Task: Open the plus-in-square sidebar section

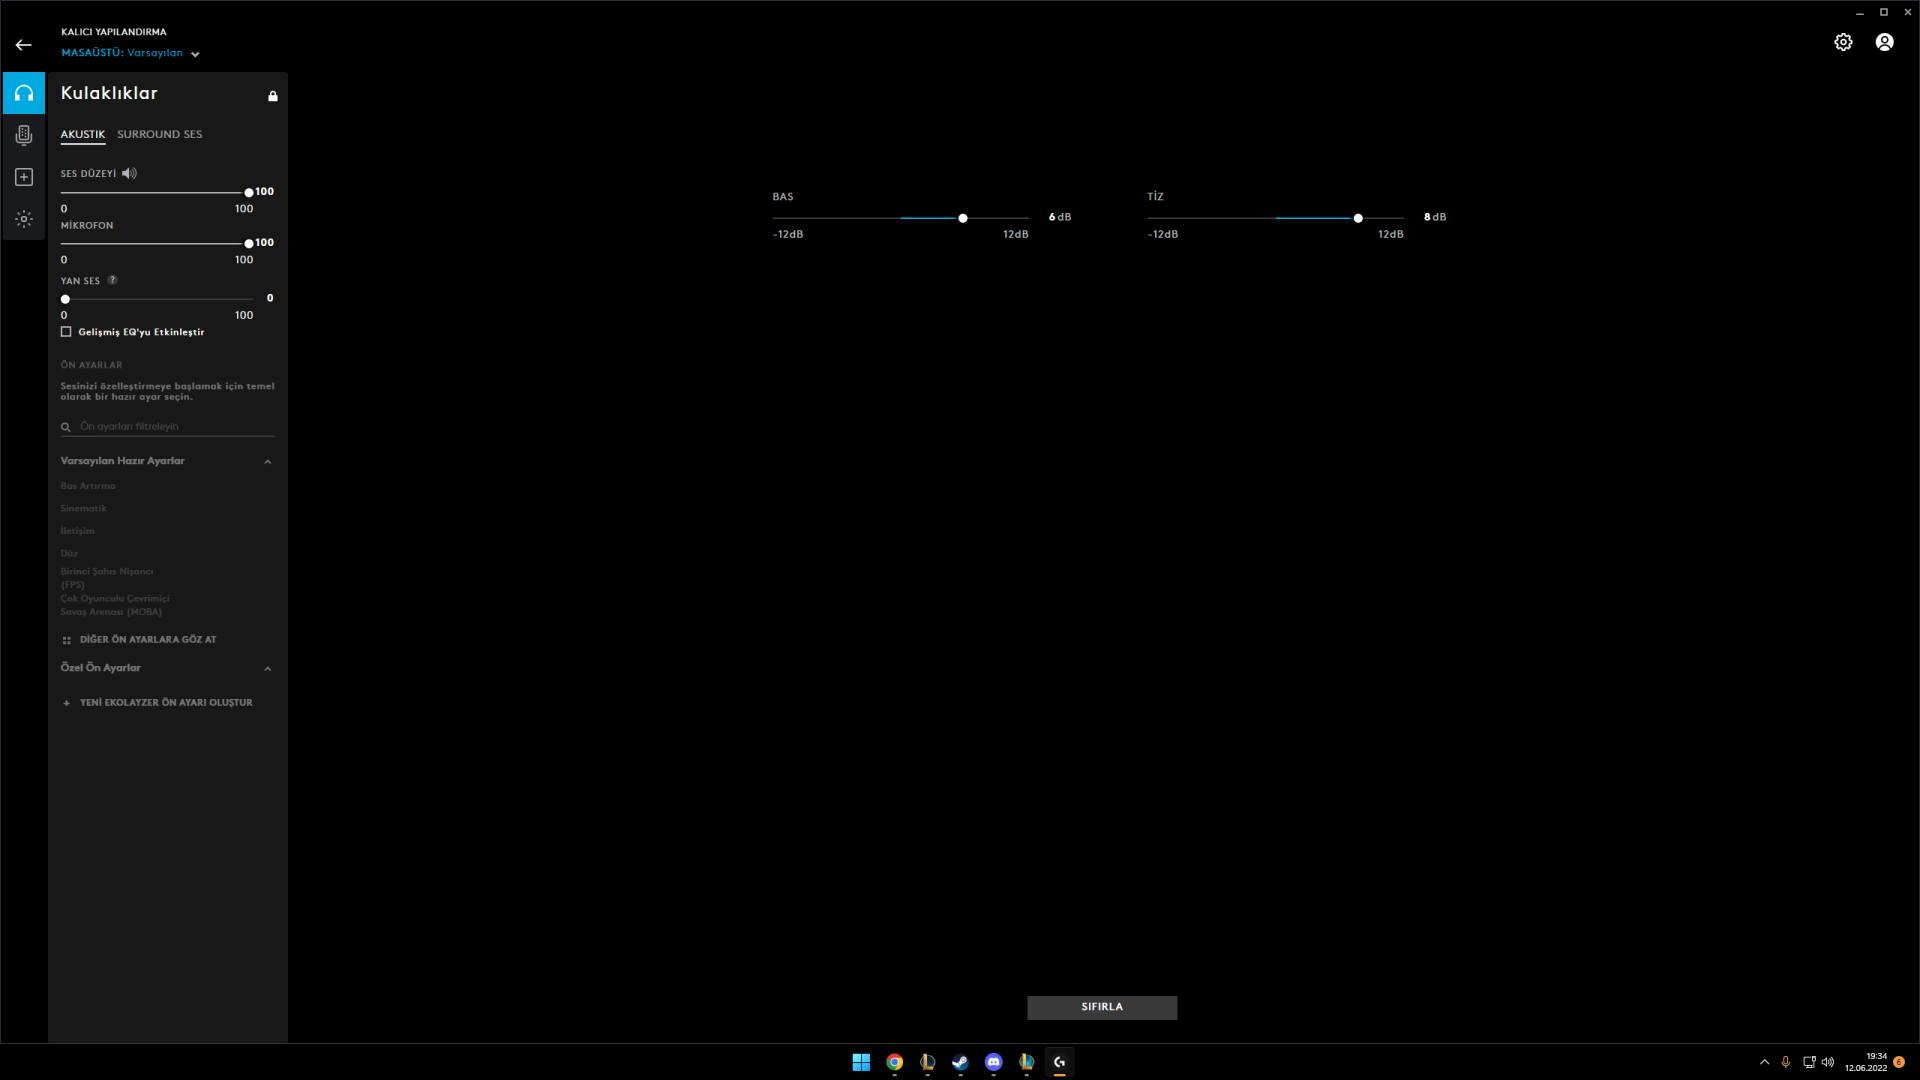Action: click(24, 177)
